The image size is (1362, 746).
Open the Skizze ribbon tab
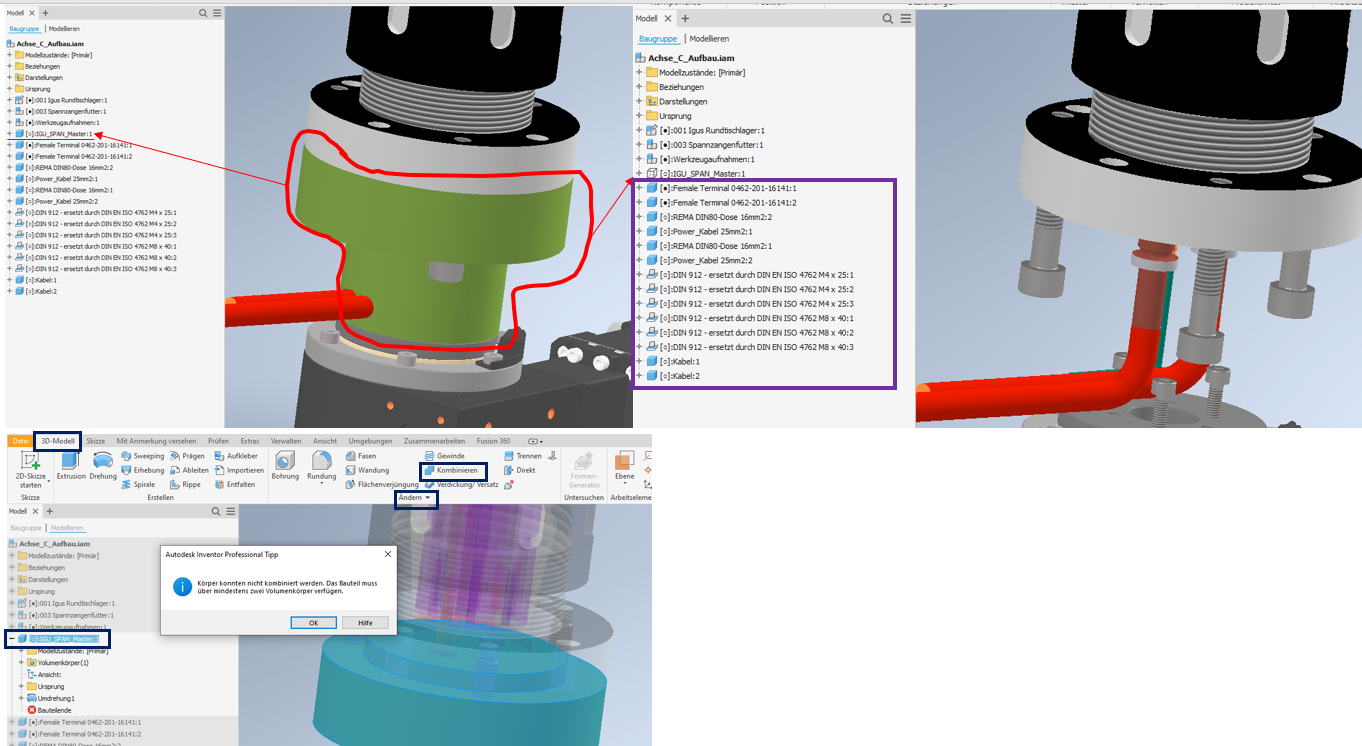pyautogui.click(x=95, y=441)
